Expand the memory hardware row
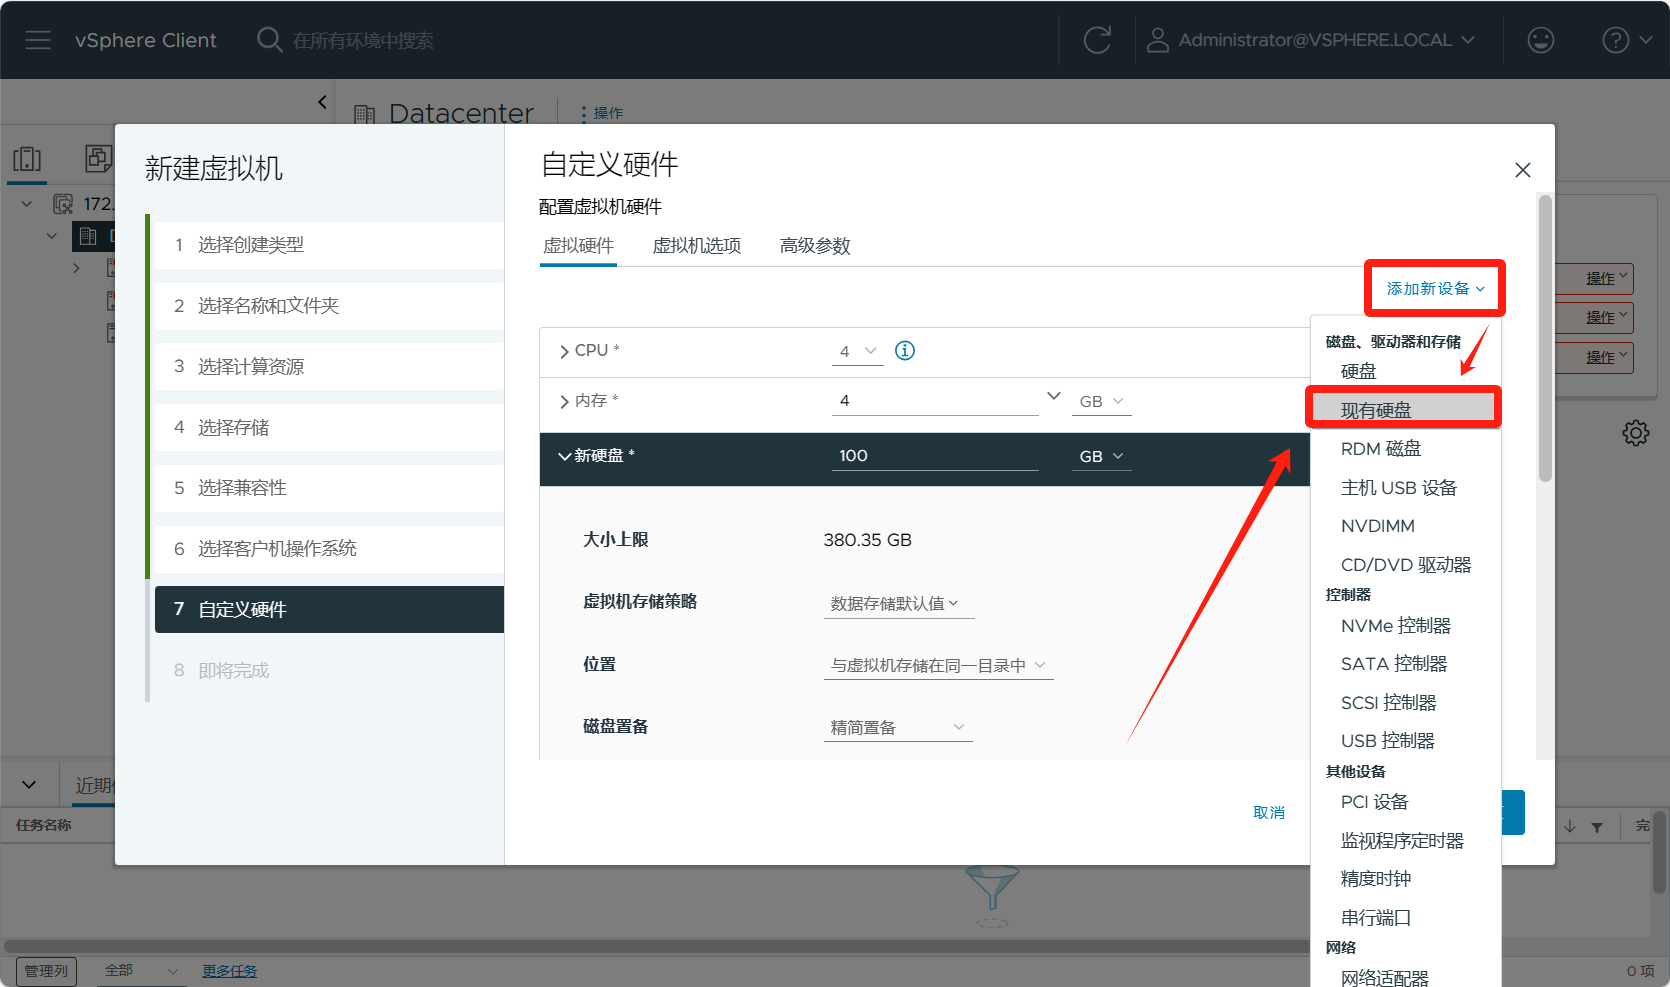1670x987 pixels. pyautogui.click(x=565, y=401)
